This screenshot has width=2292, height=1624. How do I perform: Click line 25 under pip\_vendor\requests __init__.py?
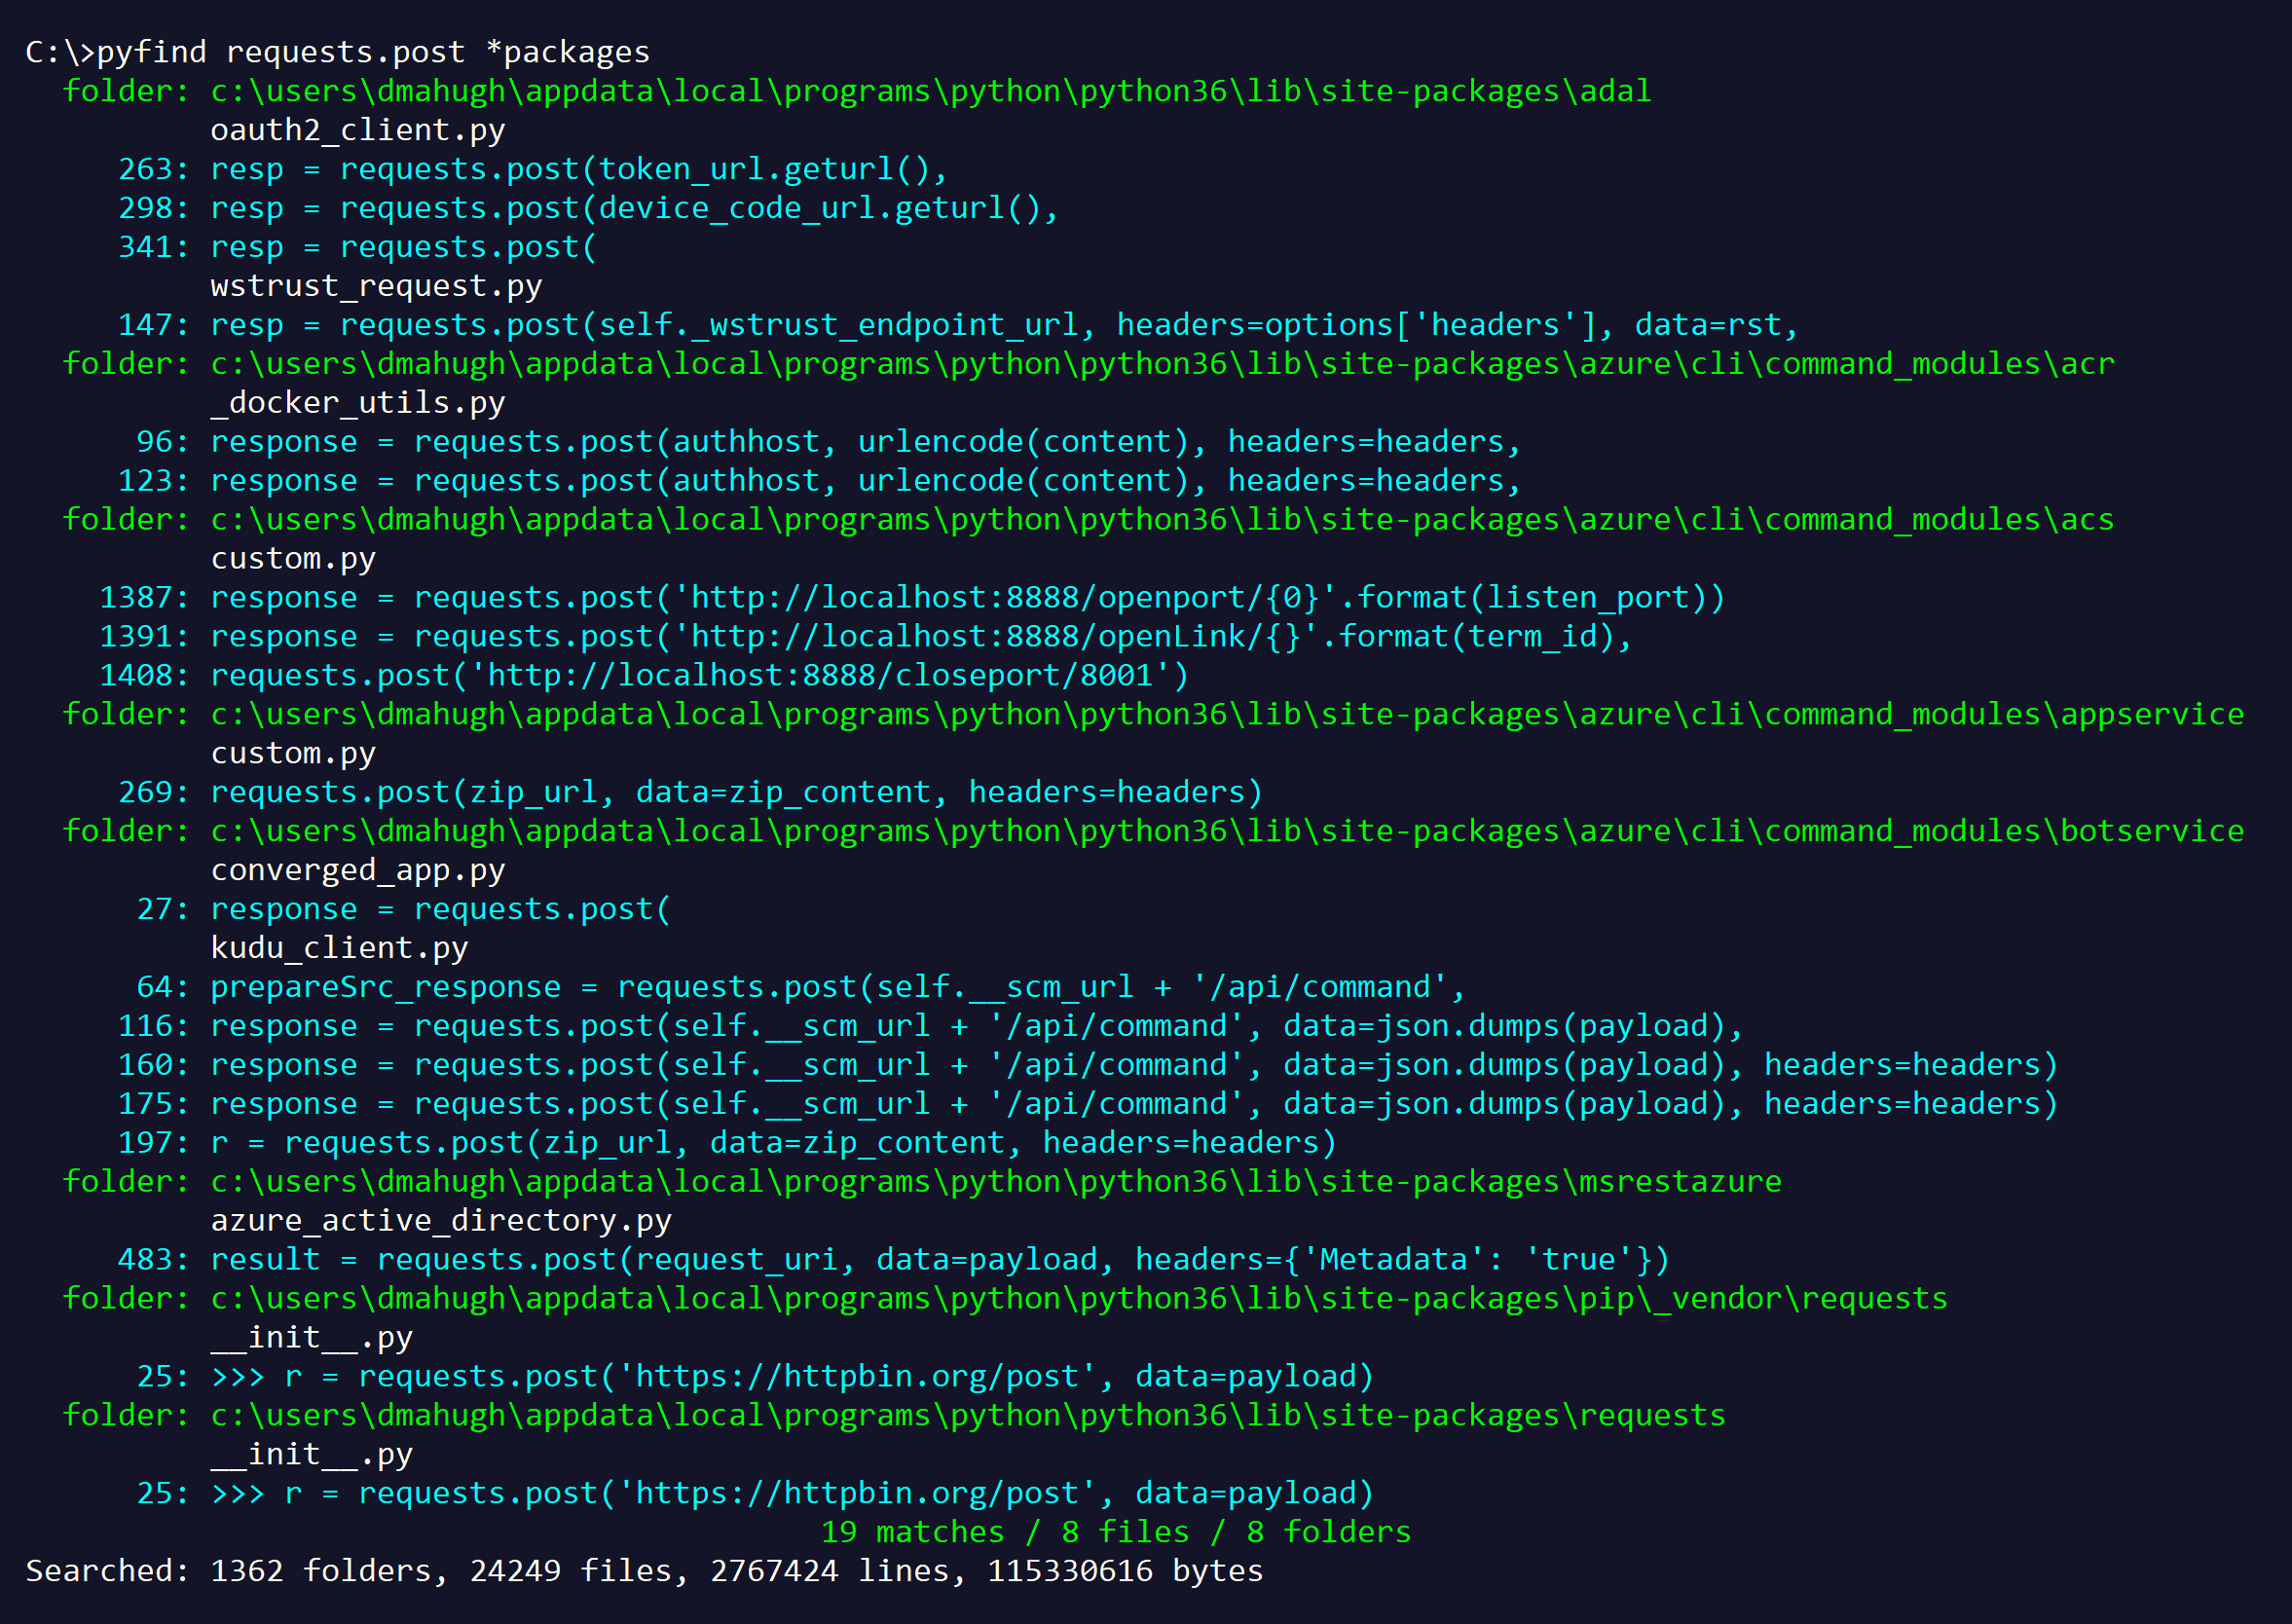click(x=755, y=1378)
